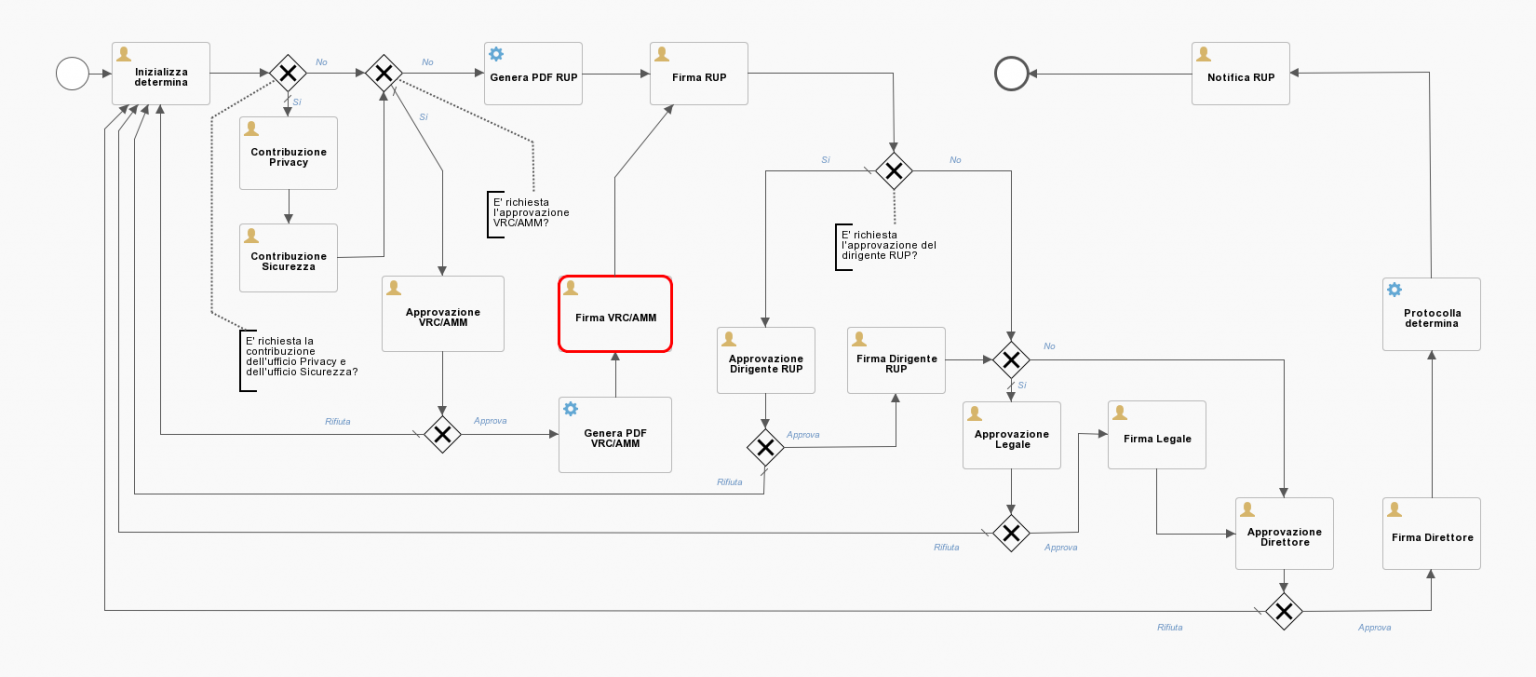Viewport: 1536px width, 677px height.
Task: Click 'Si' label above Approvazione Legale
Action: [x=1022, y=385]
